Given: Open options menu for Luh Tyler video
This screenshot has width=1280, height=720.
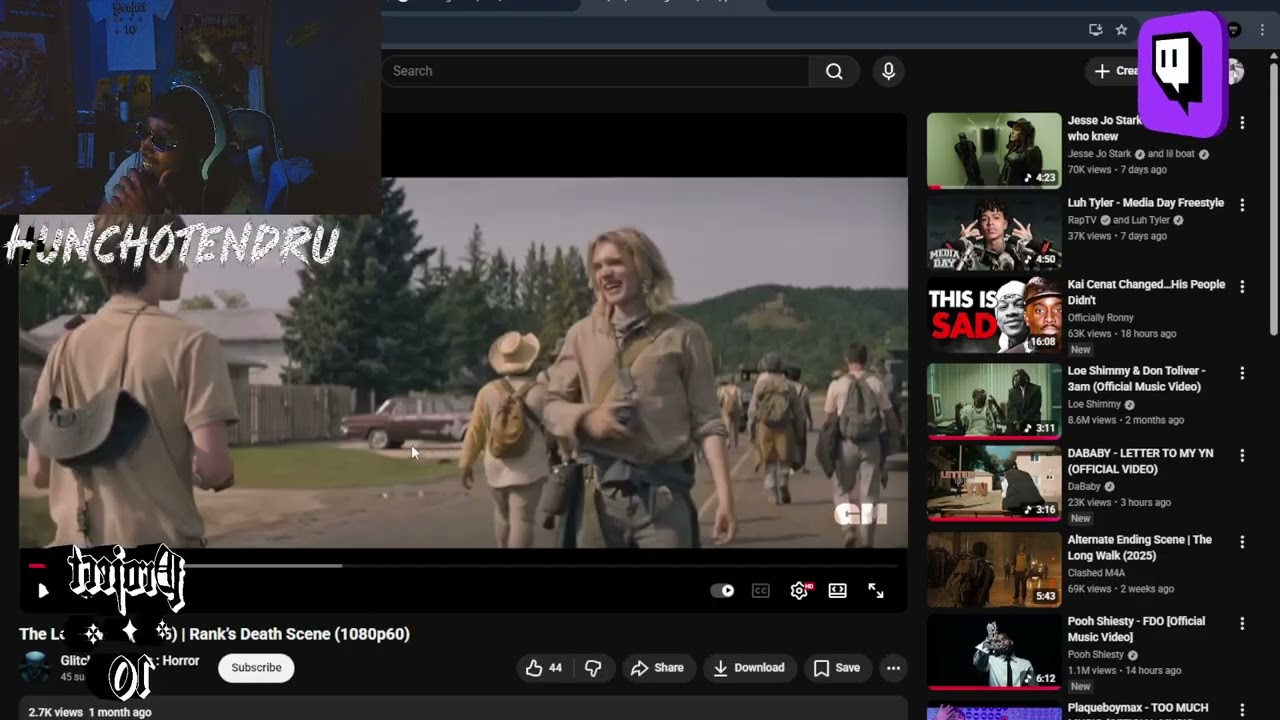Looking at the screenshot, I should click(x=1242, y=204).
